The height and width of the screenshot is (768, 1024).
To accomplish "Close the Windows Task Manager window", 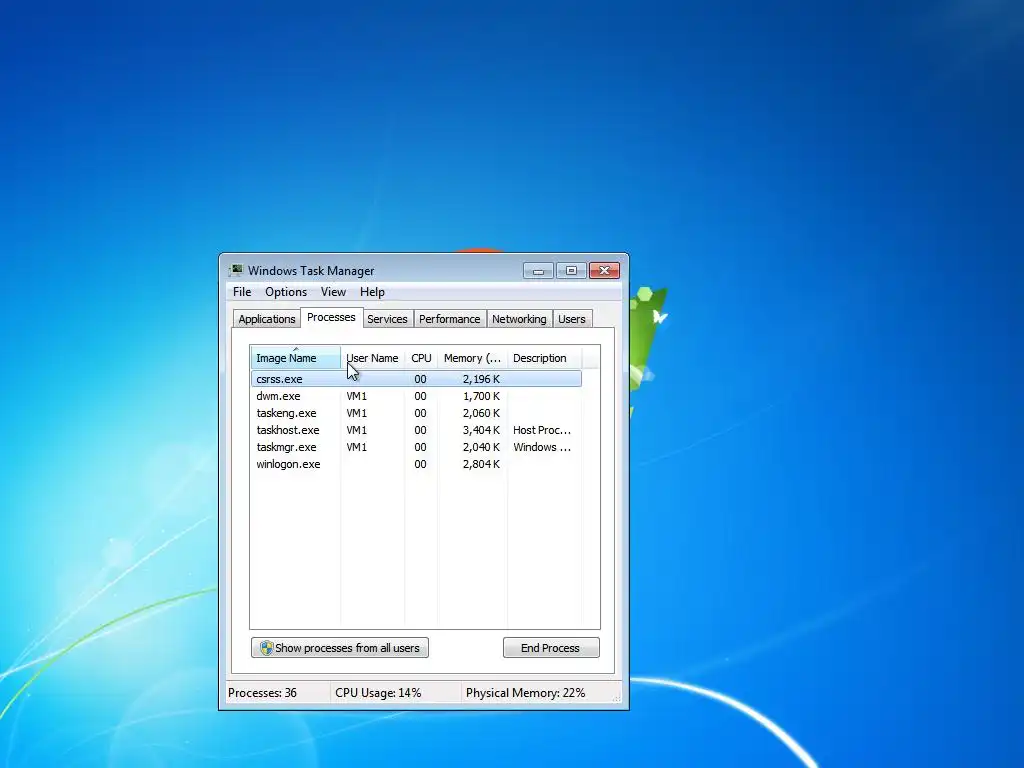I will point(605,270).
